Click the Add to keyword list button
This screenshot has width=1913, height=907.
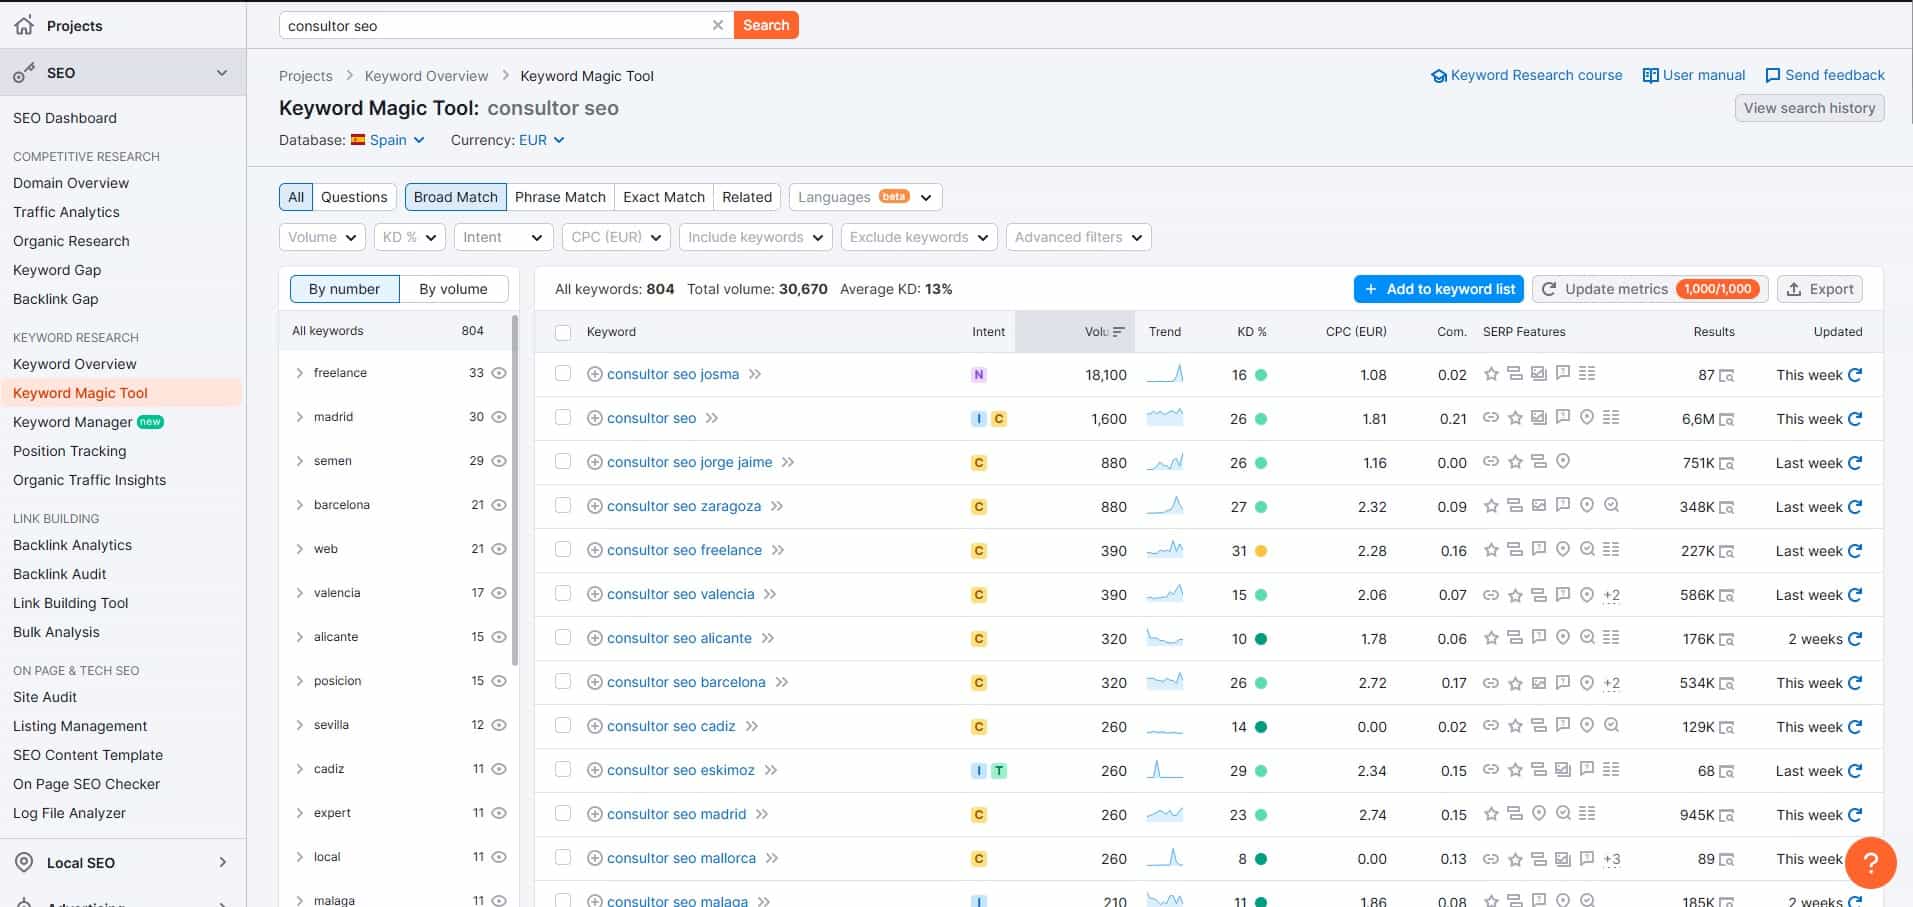(x=1438, y=289)
